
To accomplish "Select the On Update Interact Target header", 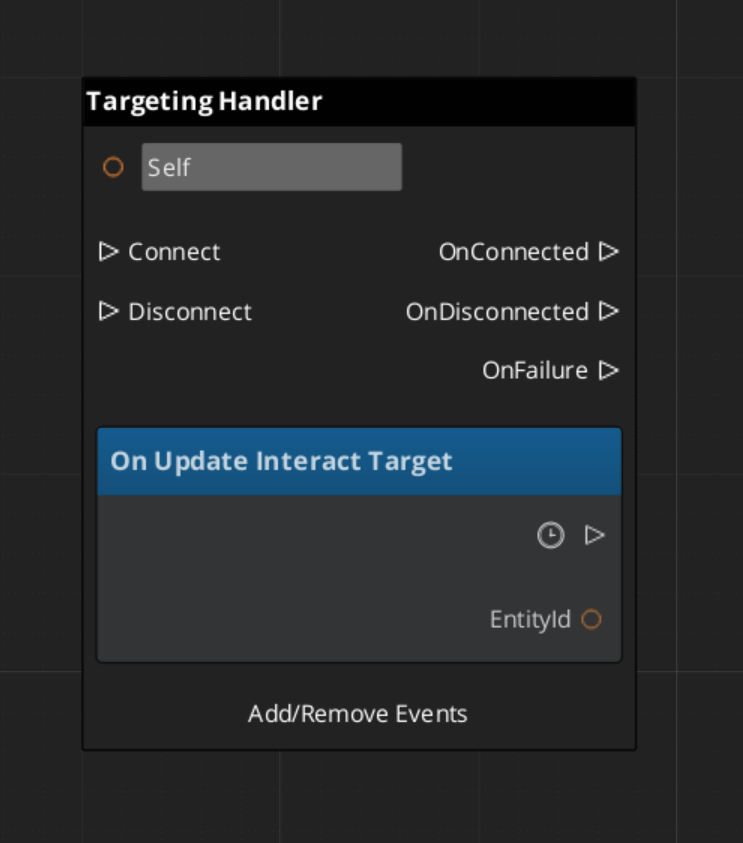I will (358, 461).
